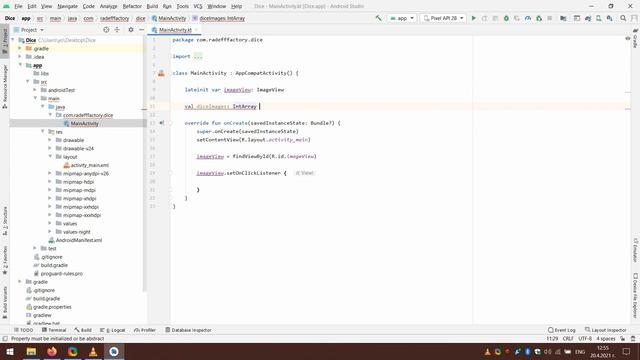Click Attach Debugger to Android Process icon
Viewport: 640px width, 360px height.
539,18
